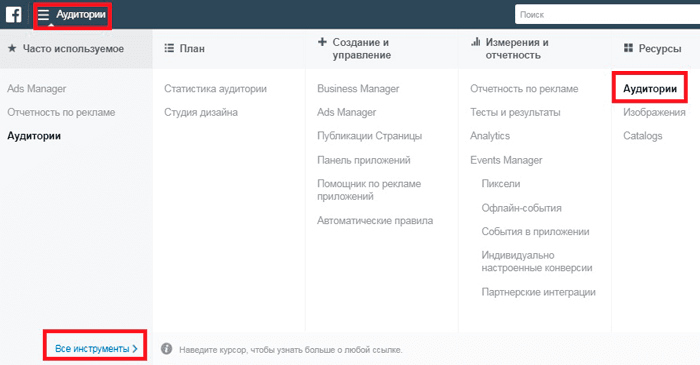Open Публикации Страницы
The height and width of the screenshot is (365, 700).
(x=370, y=136)
